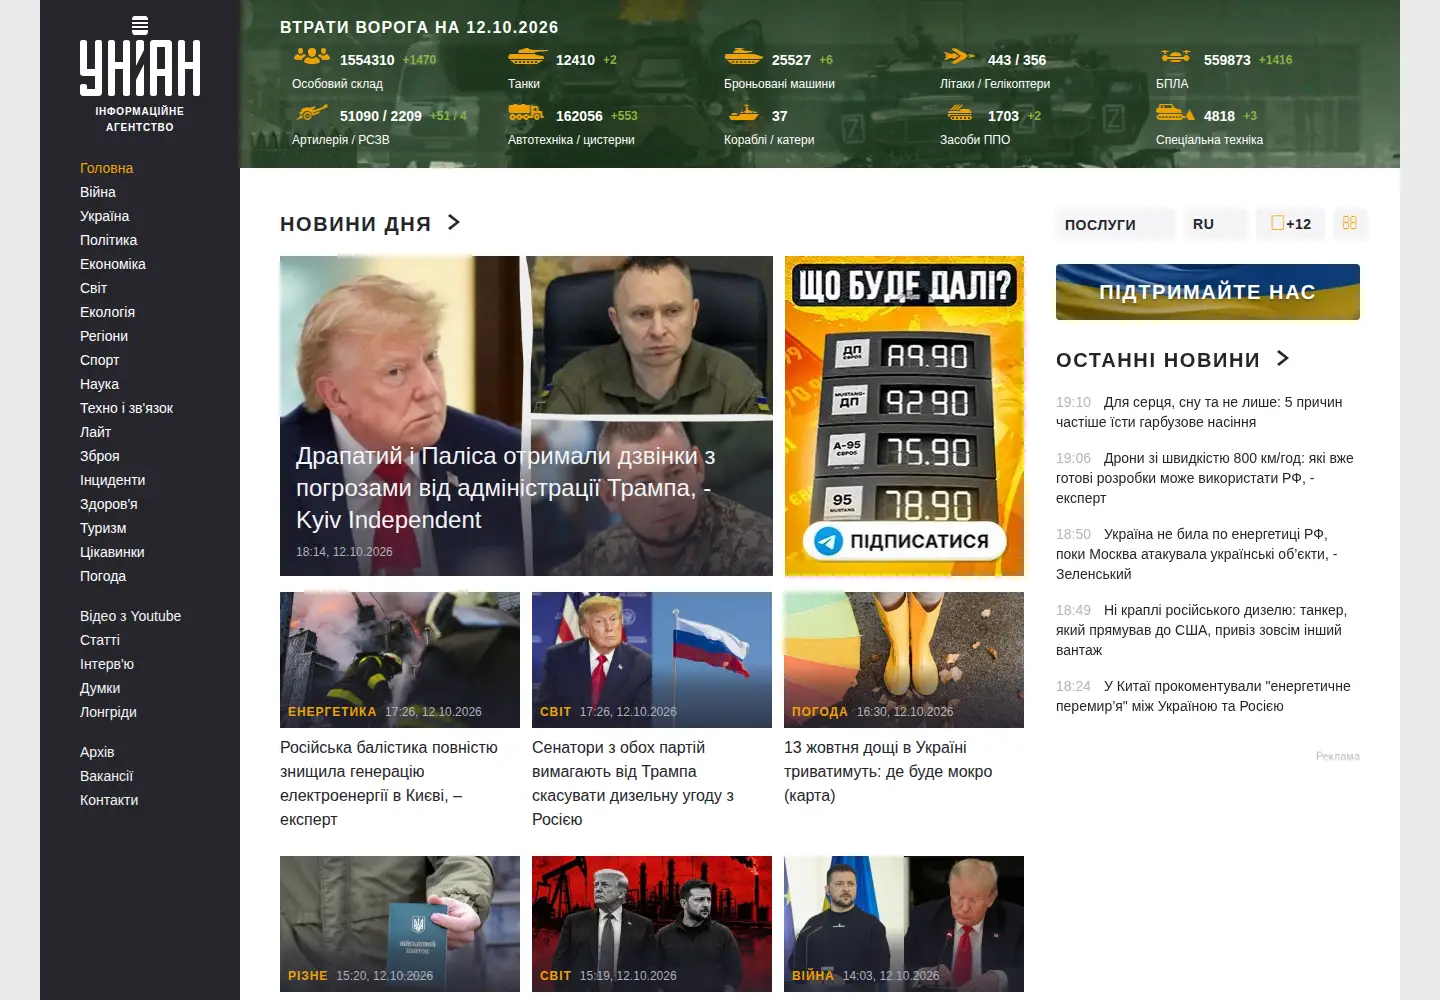Open the +12 weather widget
The width and height of the screenshot is (1440, 1000).
click(1290, 224)
